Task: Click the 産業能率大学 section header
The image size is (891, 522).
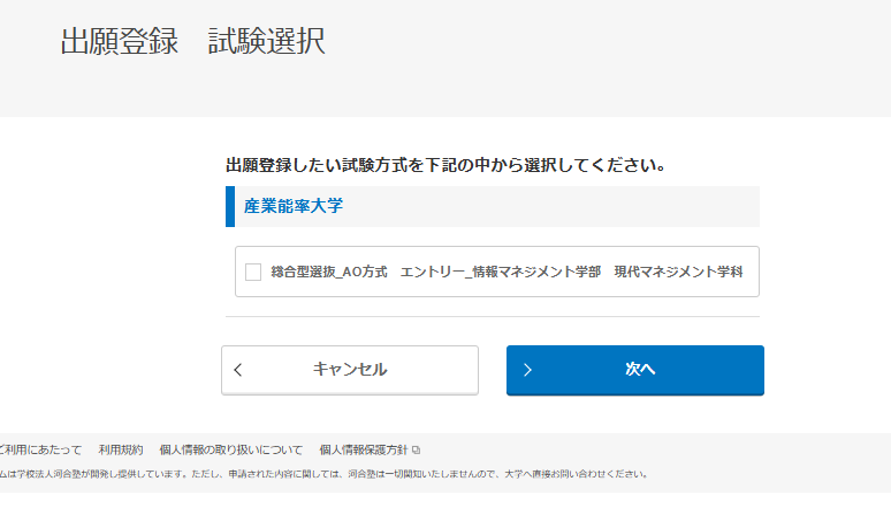Action: pos(294,206)
